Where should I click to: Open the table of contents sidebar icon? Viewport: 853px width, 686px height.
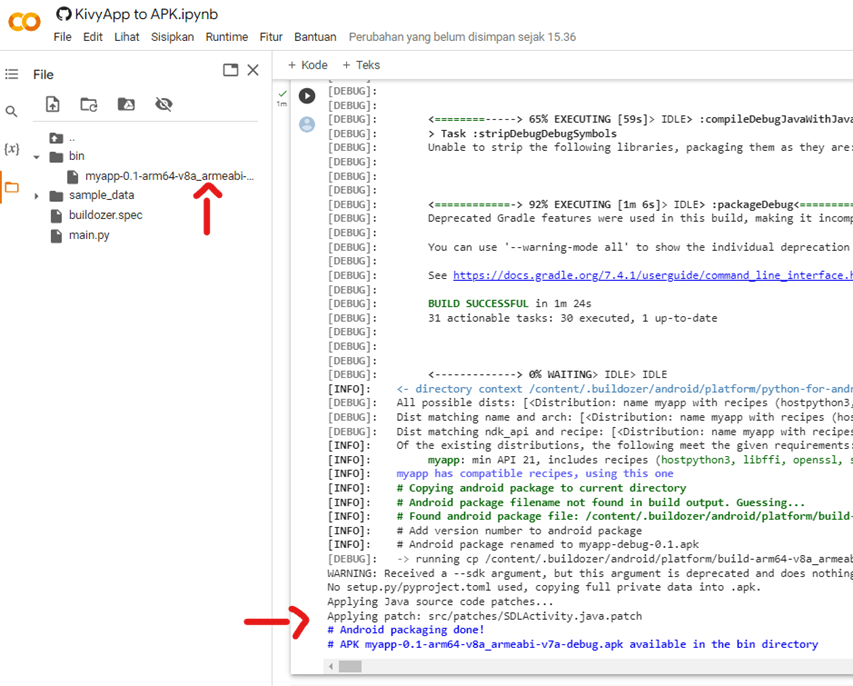(12, 74)
